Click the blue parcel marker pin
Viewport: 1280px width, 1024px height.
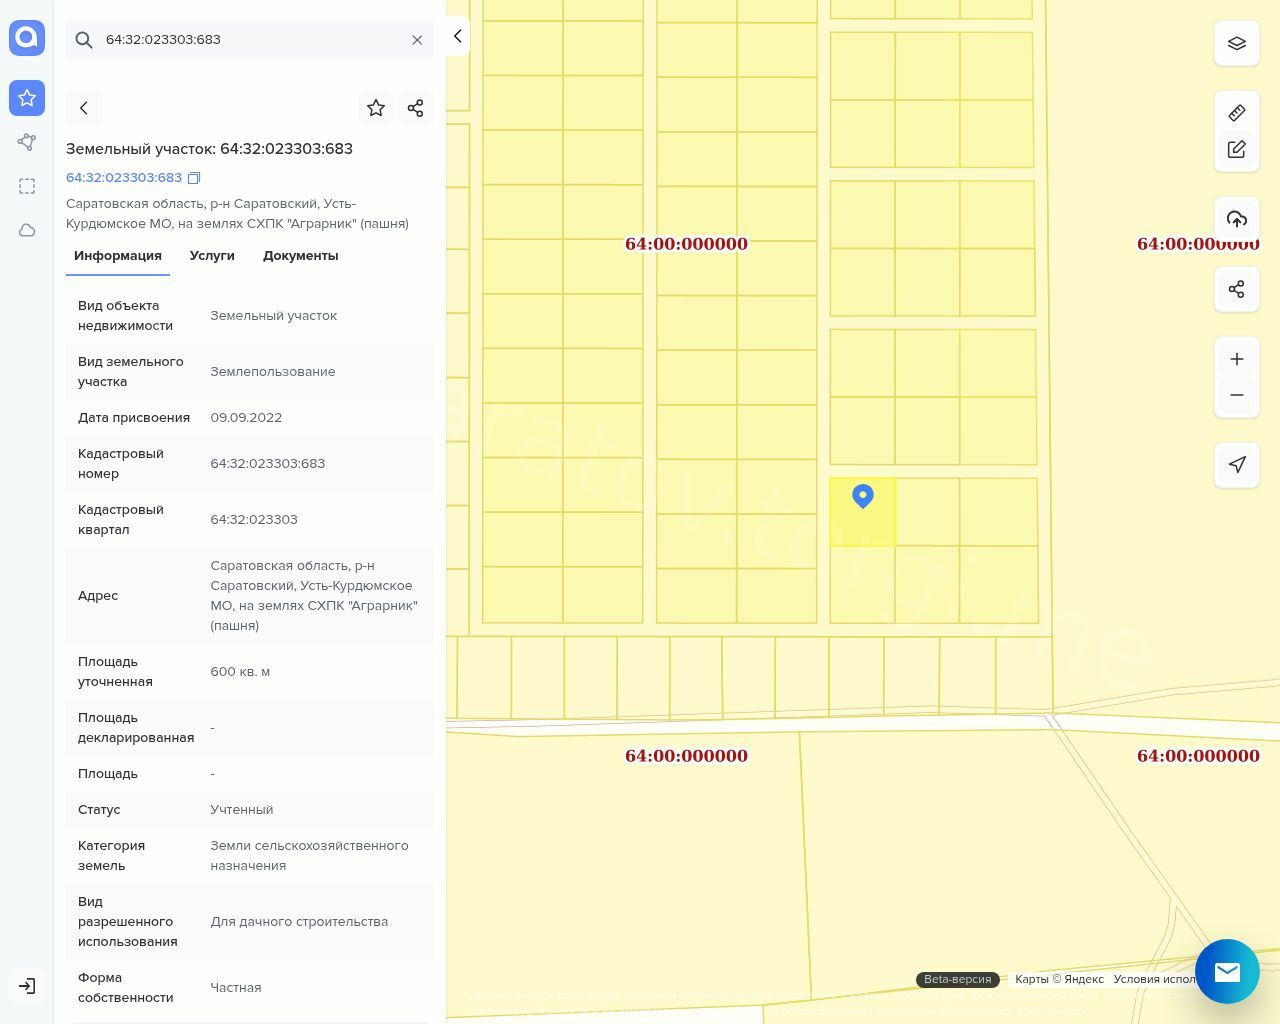[863, 496]
